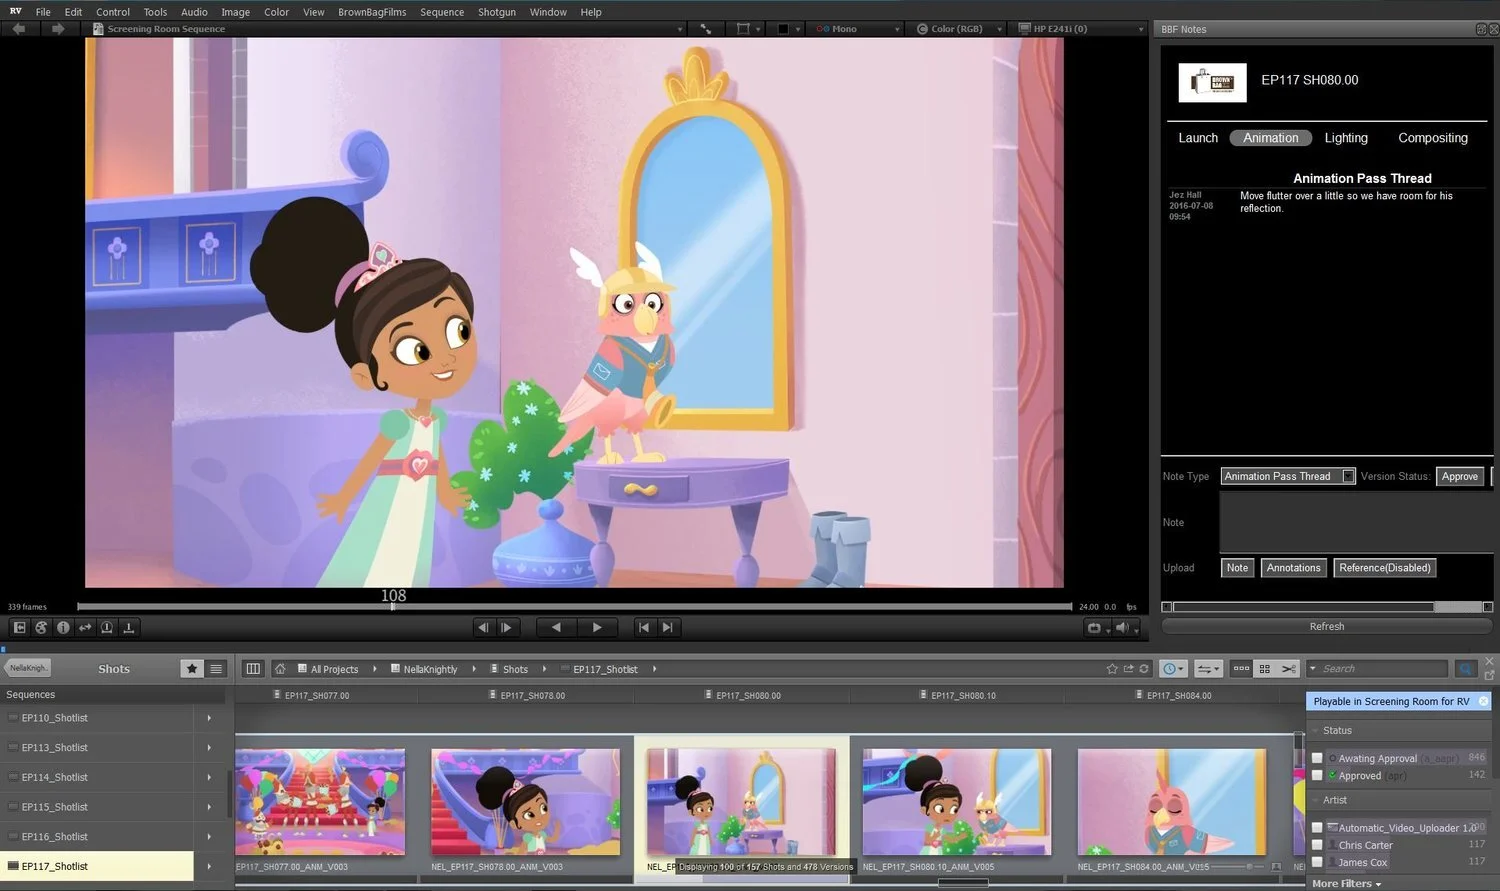
Task: Click the info icon in playback toolbar
Action: (x=63, y=628)
